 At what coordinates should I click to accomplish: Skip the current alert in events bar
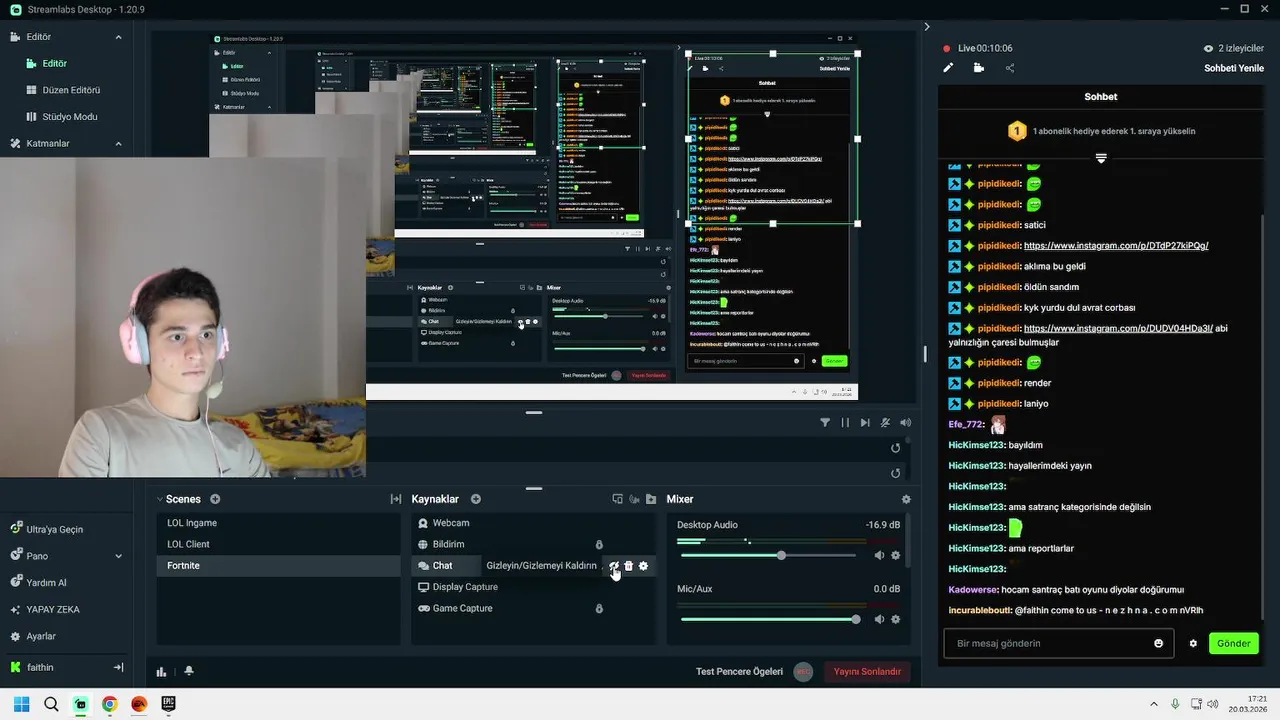click(x=865, y=423)
